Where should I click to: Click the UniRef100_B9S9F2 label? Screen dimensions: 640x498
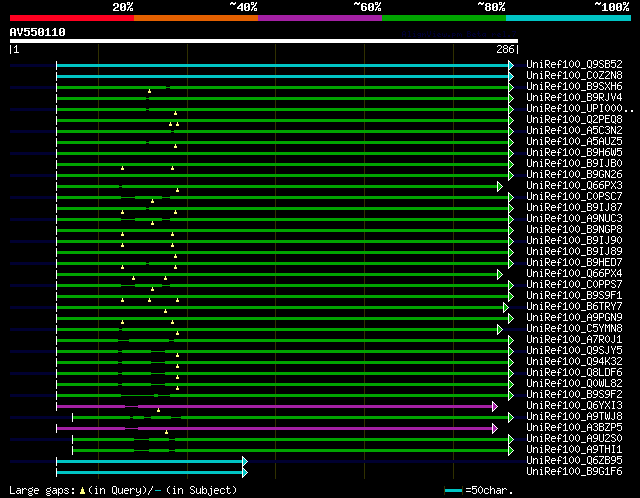[x=574, y=395]
